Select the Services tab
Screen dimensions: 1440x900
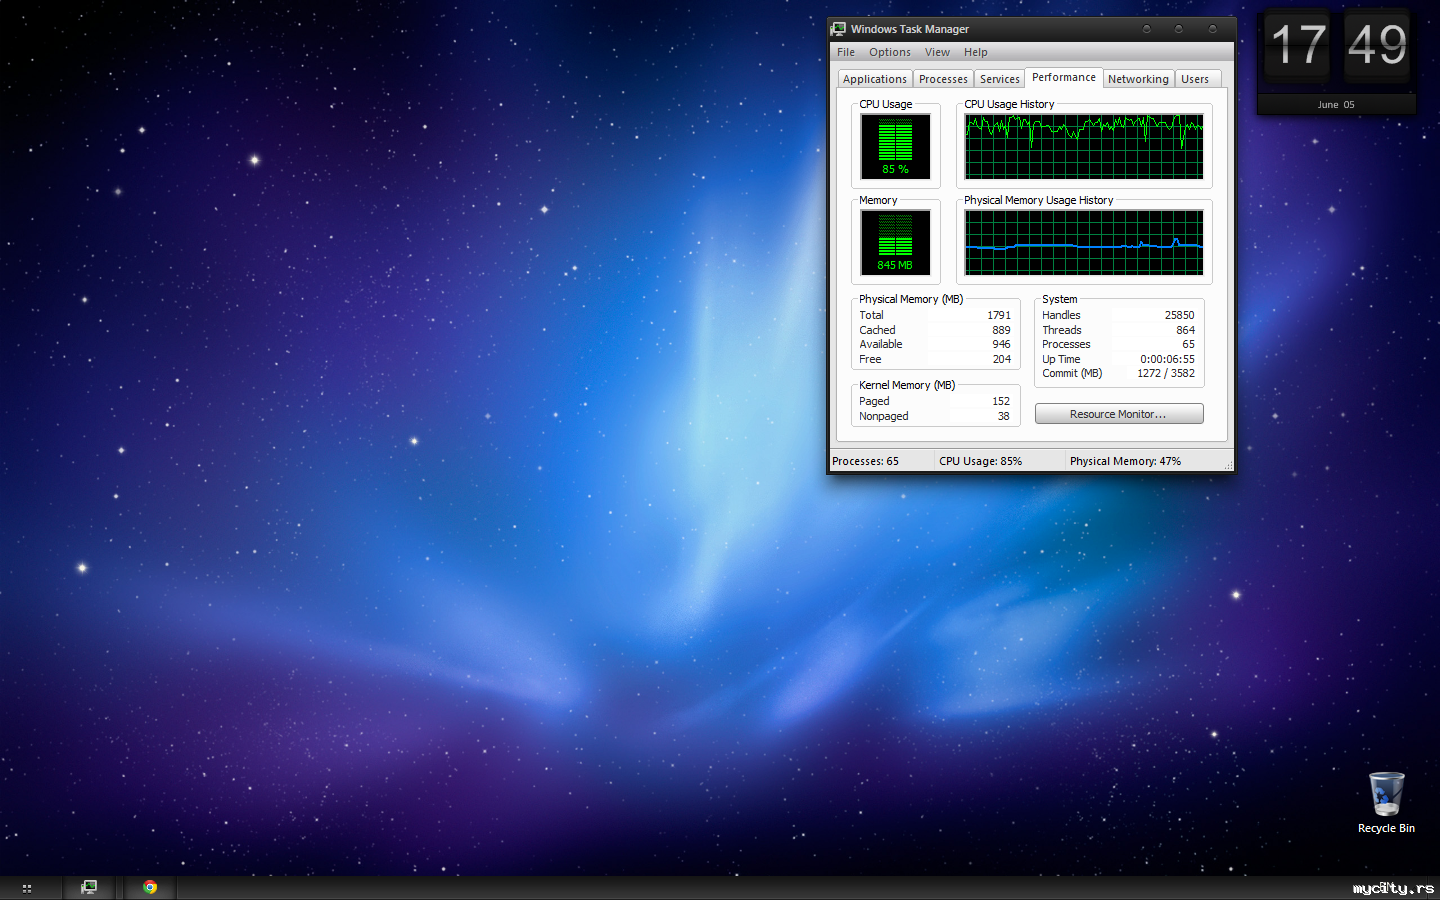(999, 79)
